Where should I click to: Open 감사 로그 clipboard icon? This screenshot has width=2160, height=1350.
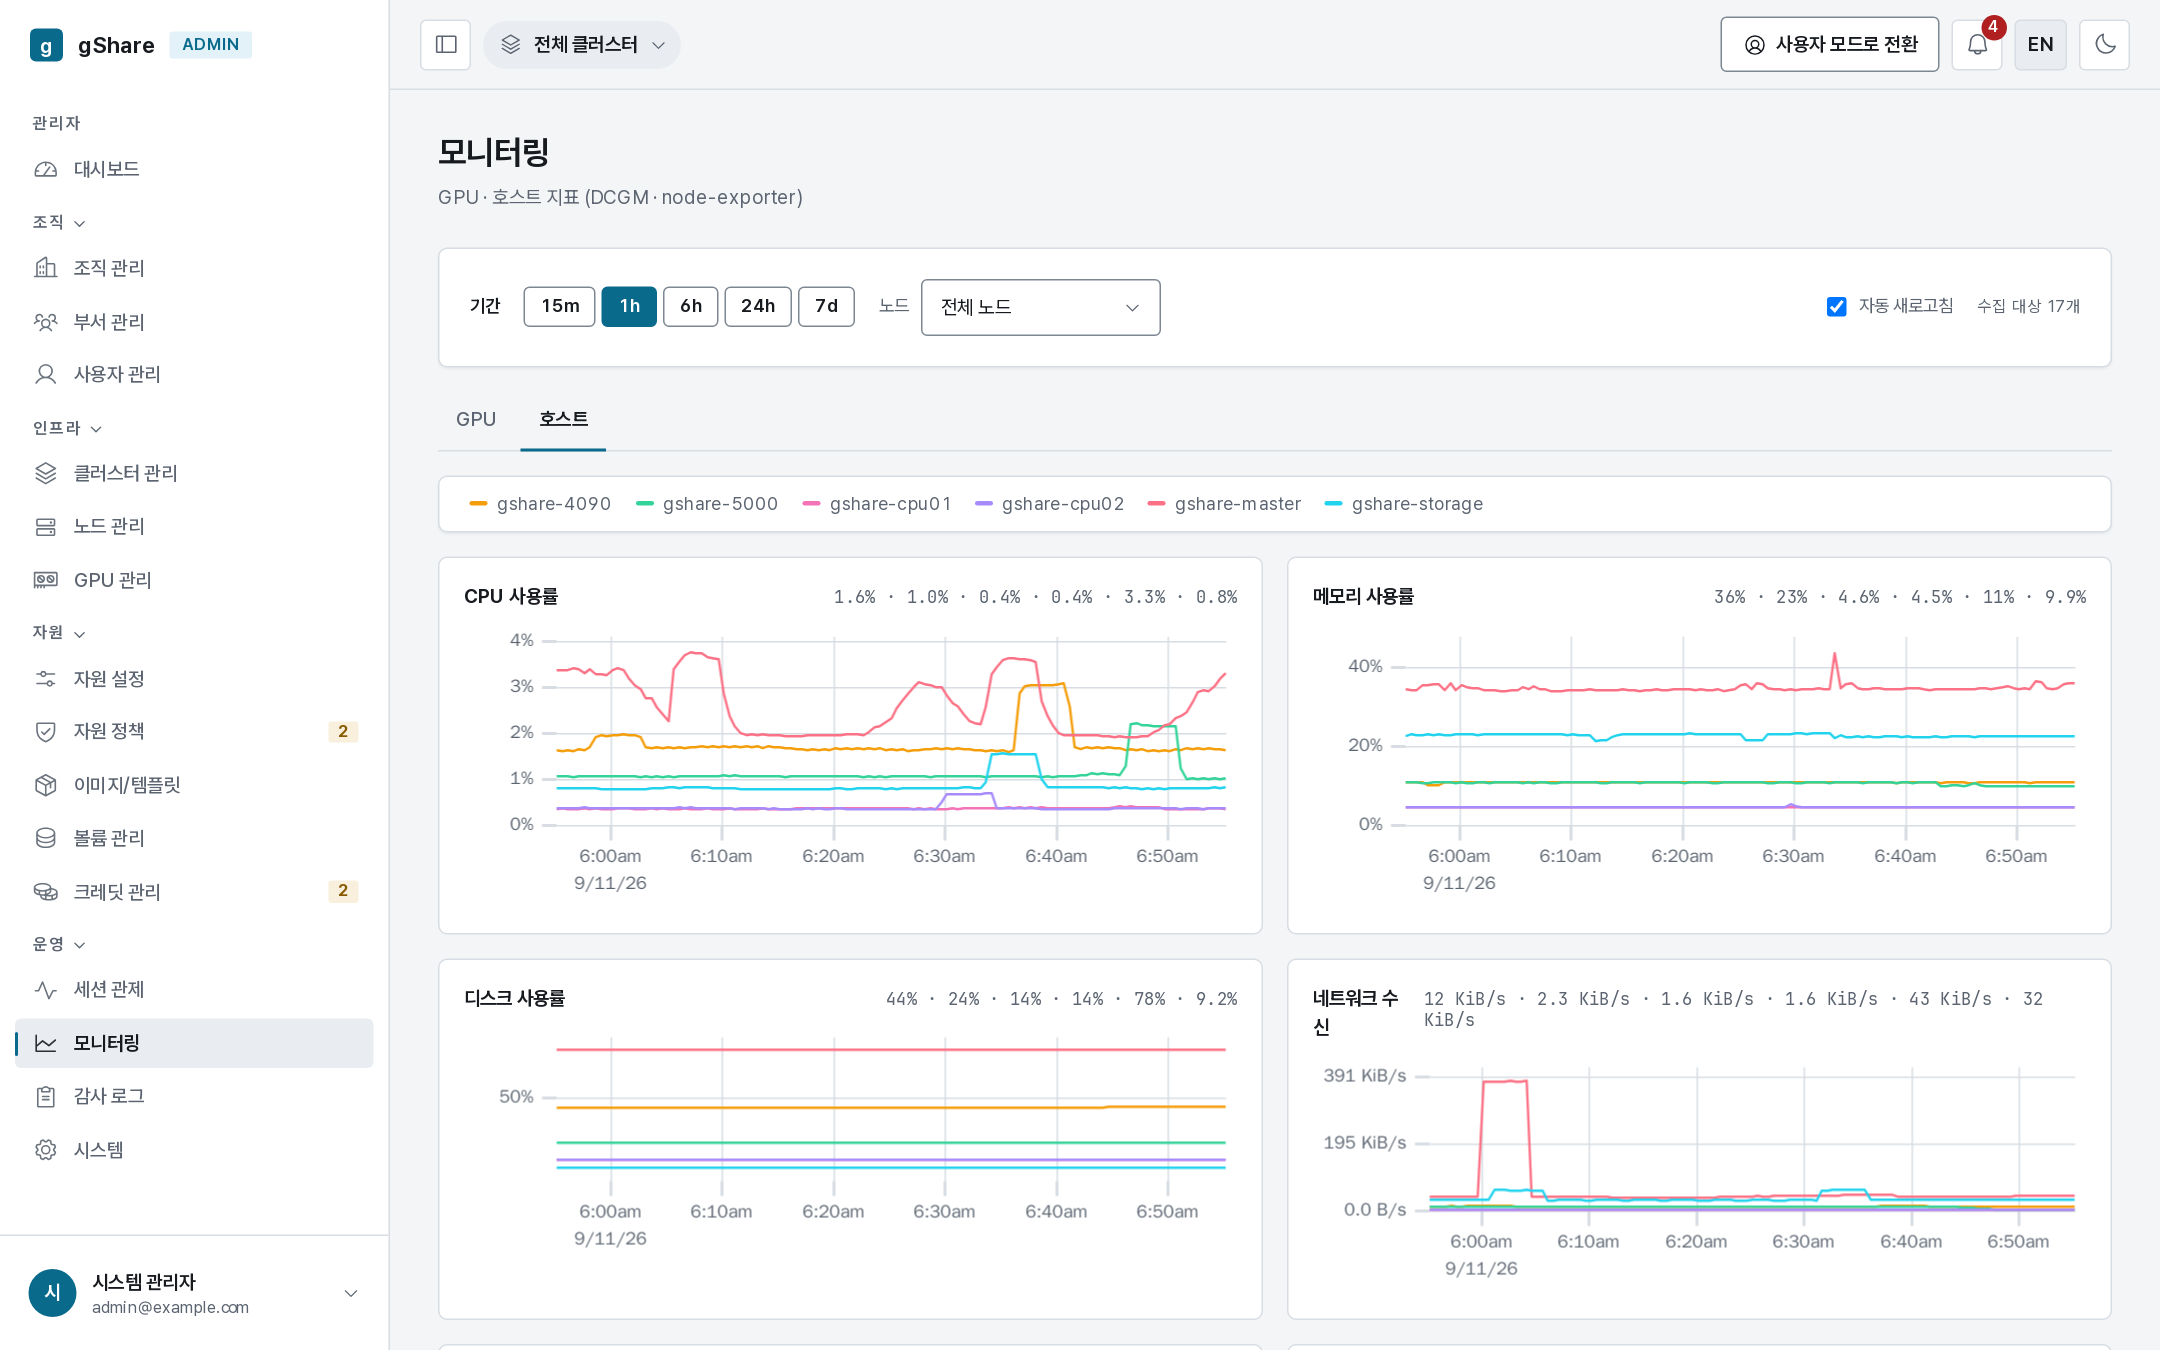tap(46, 1097)
